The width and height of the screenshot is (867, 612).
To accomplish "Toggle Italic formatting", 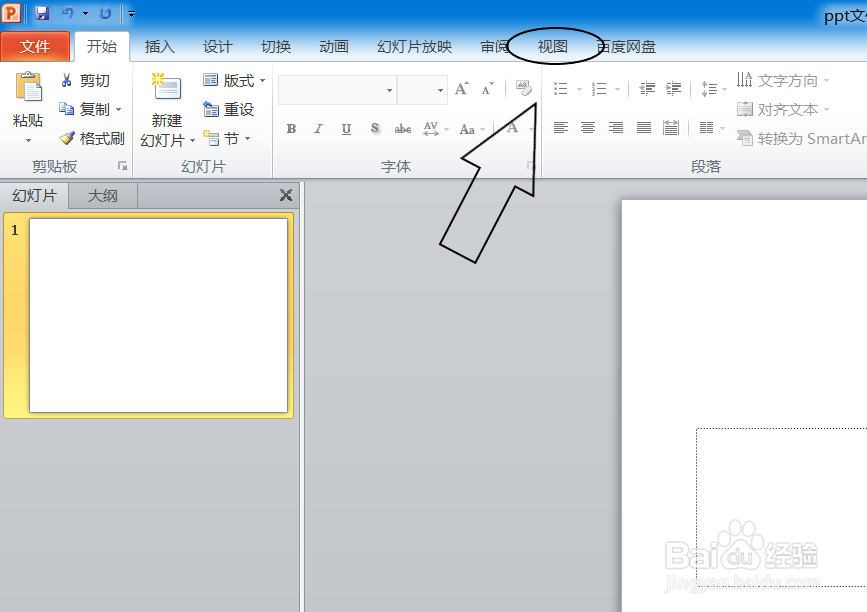I will point(318,129).
